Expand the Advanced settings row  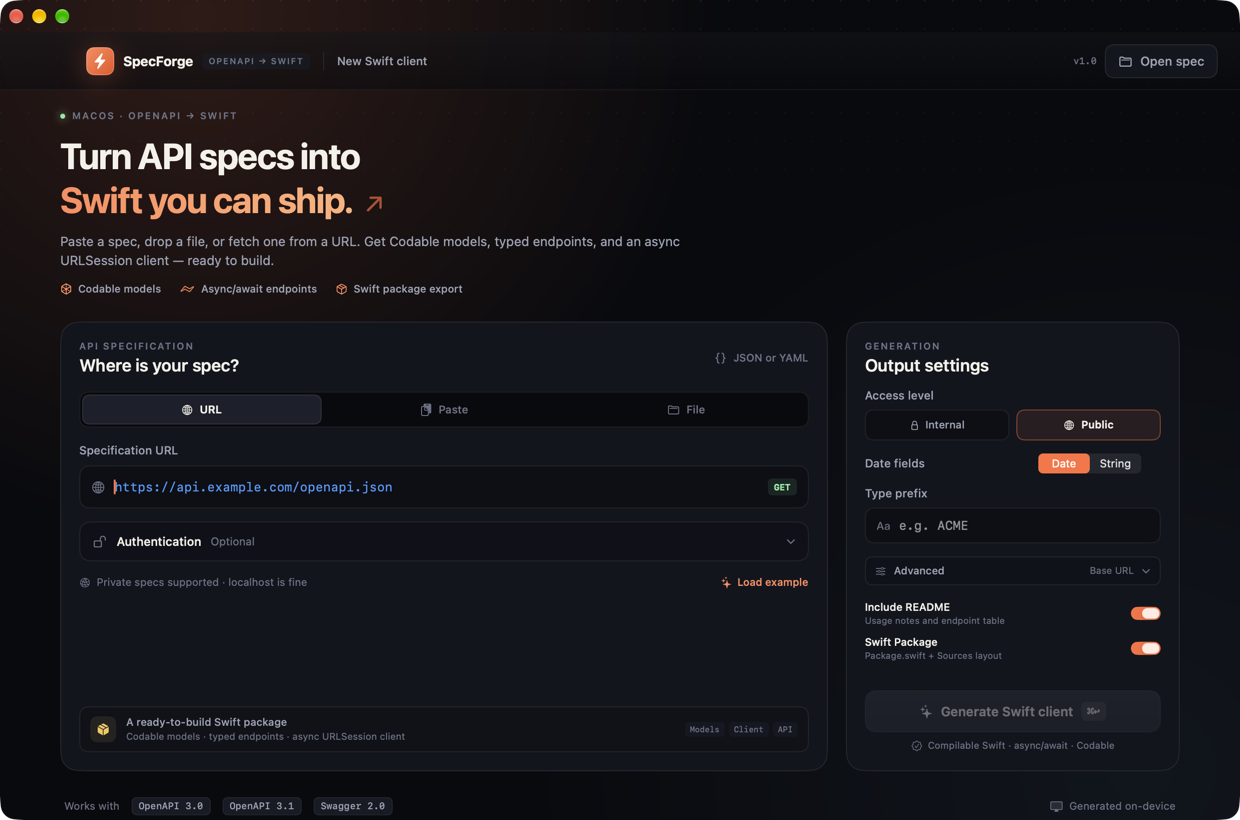point(1012,571)
